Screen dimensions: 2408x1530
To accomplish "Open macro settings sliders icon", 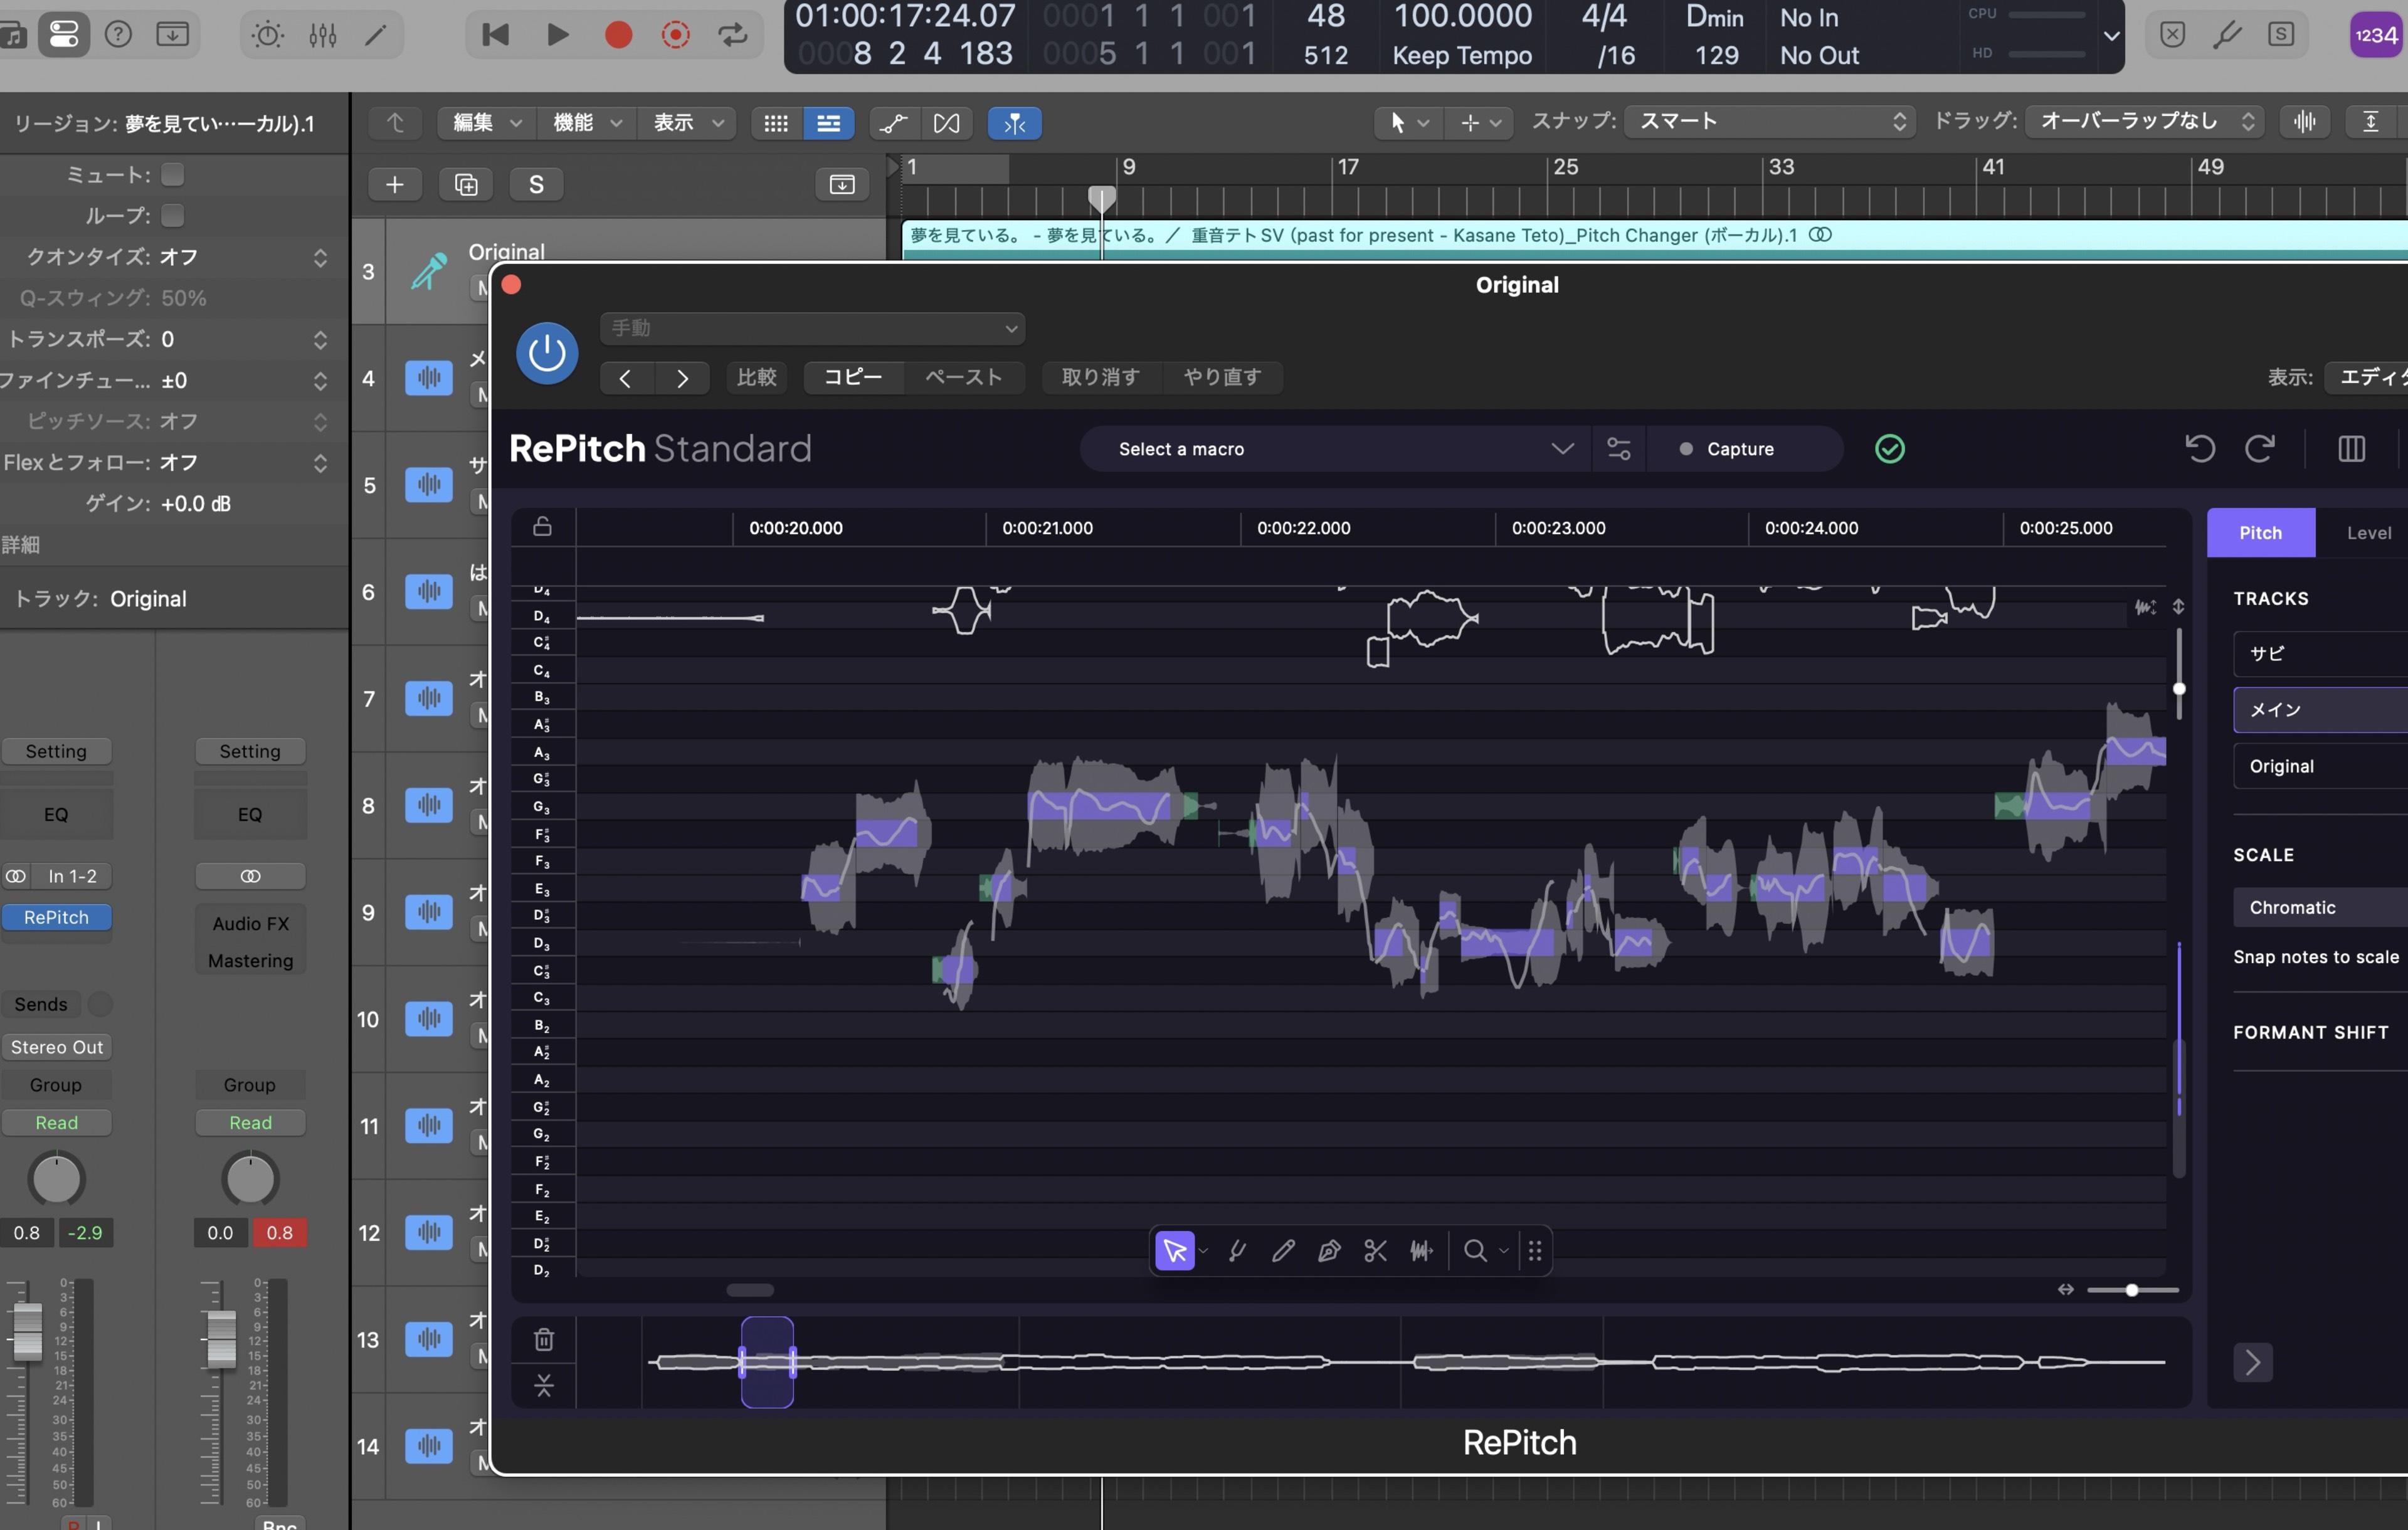I will tap(1618, 448).
